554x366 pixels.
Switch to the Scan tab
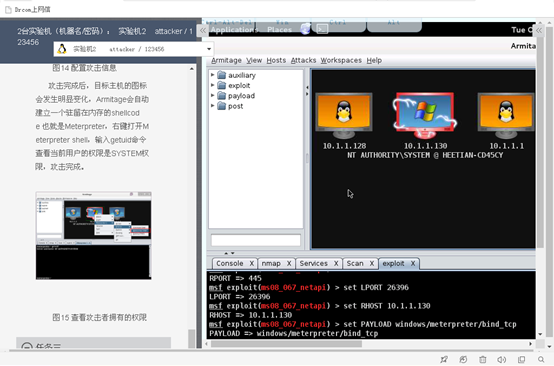tap(355, 264)
